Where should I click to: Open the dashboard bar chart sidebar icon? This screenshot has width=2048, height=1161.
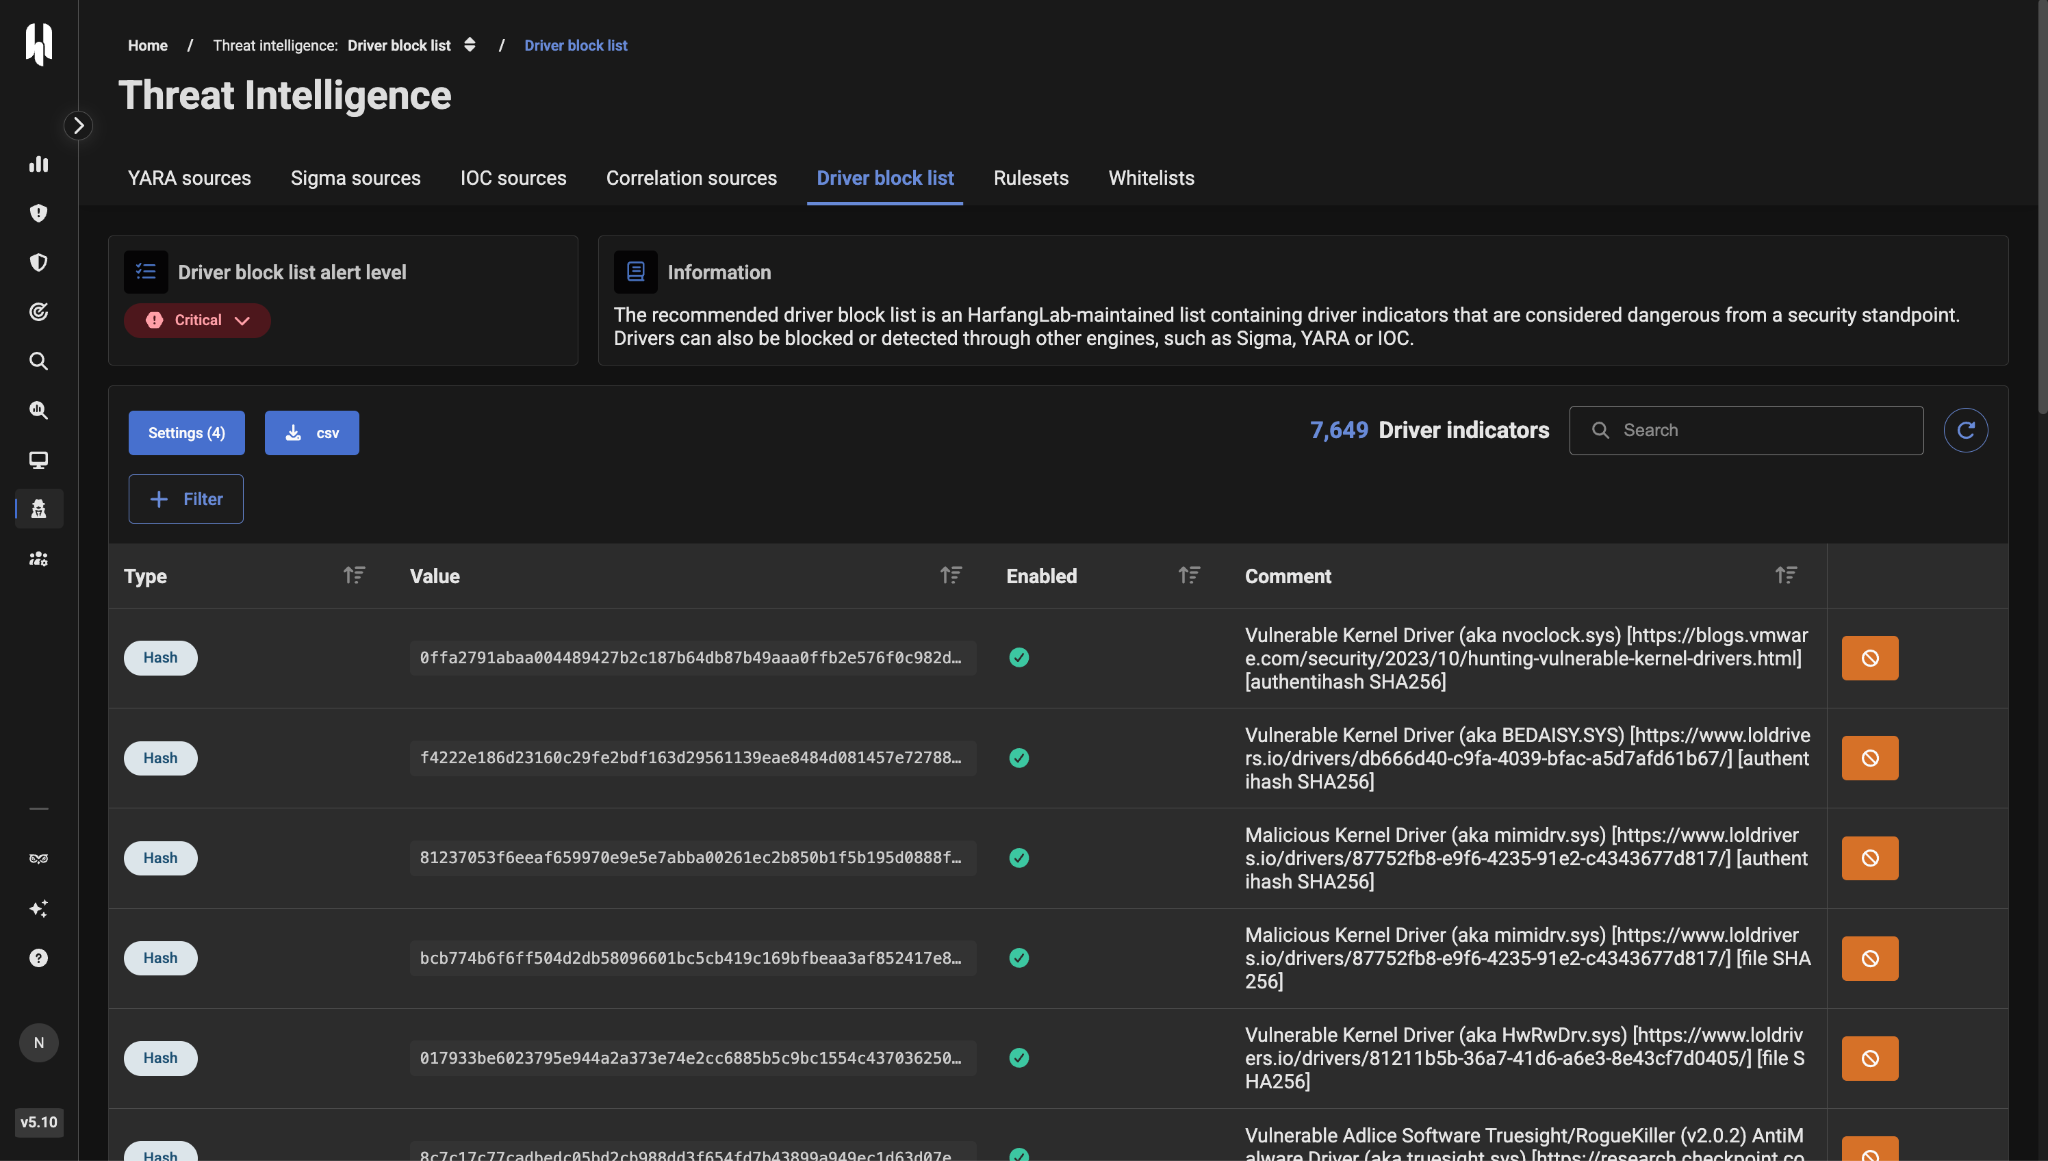point(39,164)
